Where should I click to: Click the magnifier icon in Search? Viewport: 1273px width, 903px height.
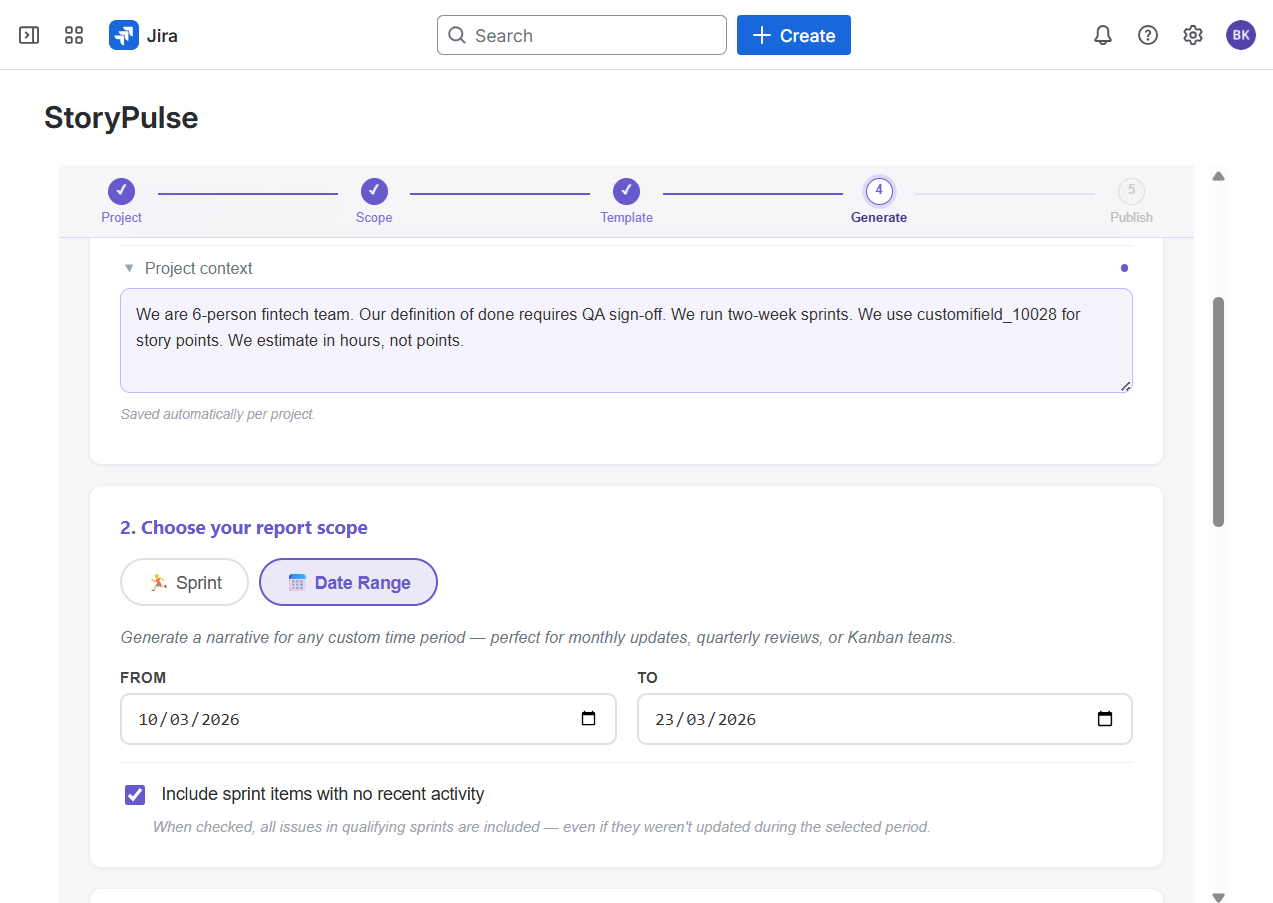tap(457, 35)
